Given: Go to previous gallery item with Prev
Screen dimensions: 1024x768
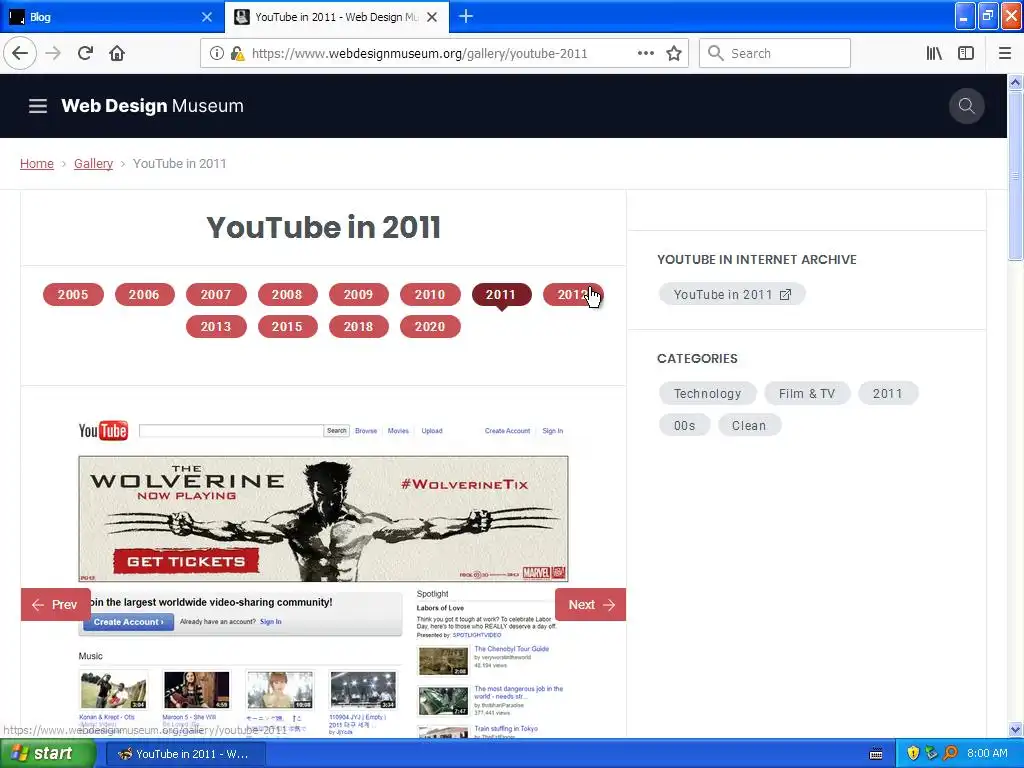Looking at the screenshot, I should [x=56, y=605].
